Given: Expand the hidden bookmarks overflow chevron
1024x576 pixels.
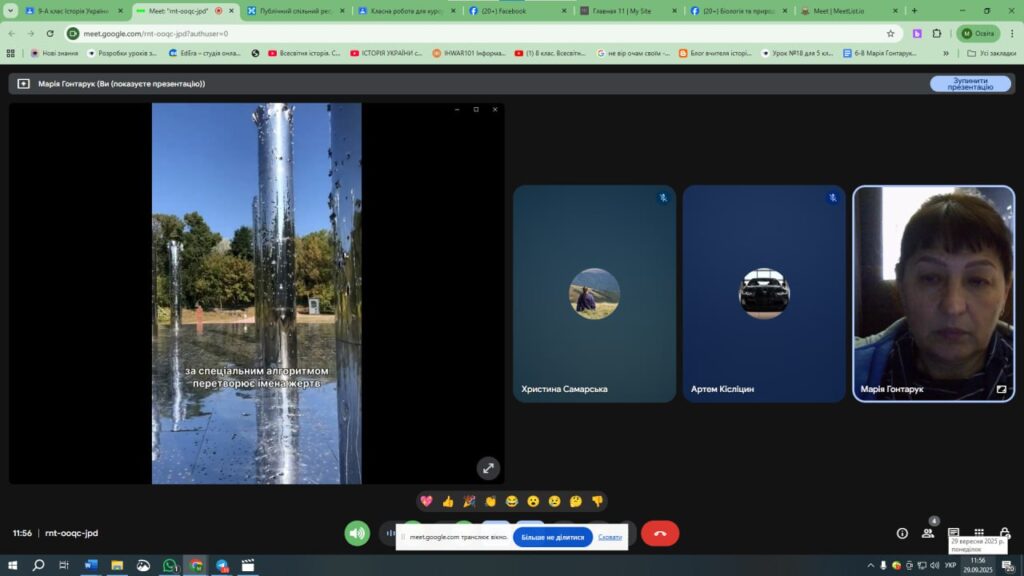Looking at the screenshot, I should [946, 53].
